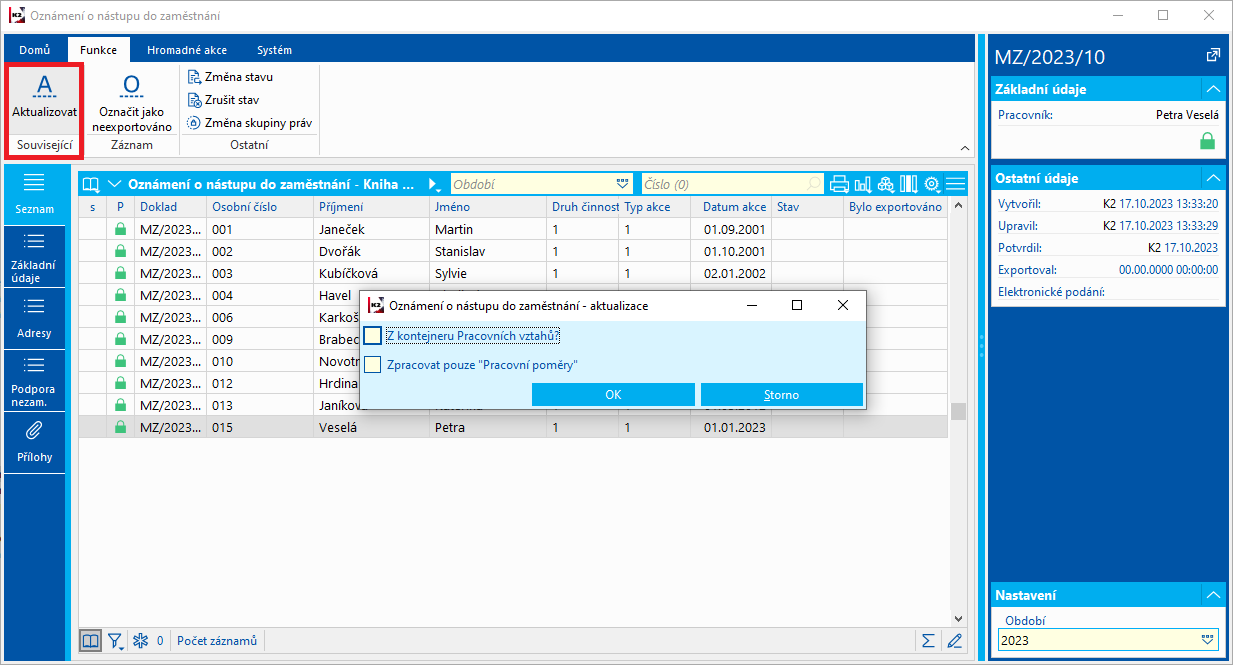
Task: Collapse the Ostatní údaje panel
Action: (x=1213, y=178)
